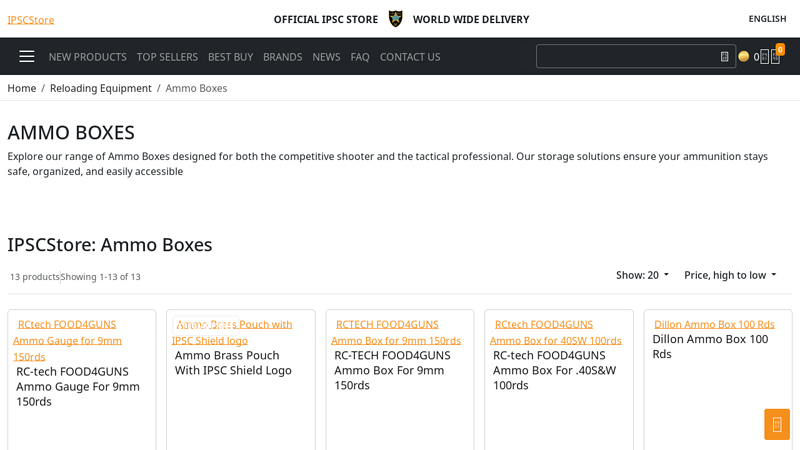Open the Top Sellers menu item

167,57
